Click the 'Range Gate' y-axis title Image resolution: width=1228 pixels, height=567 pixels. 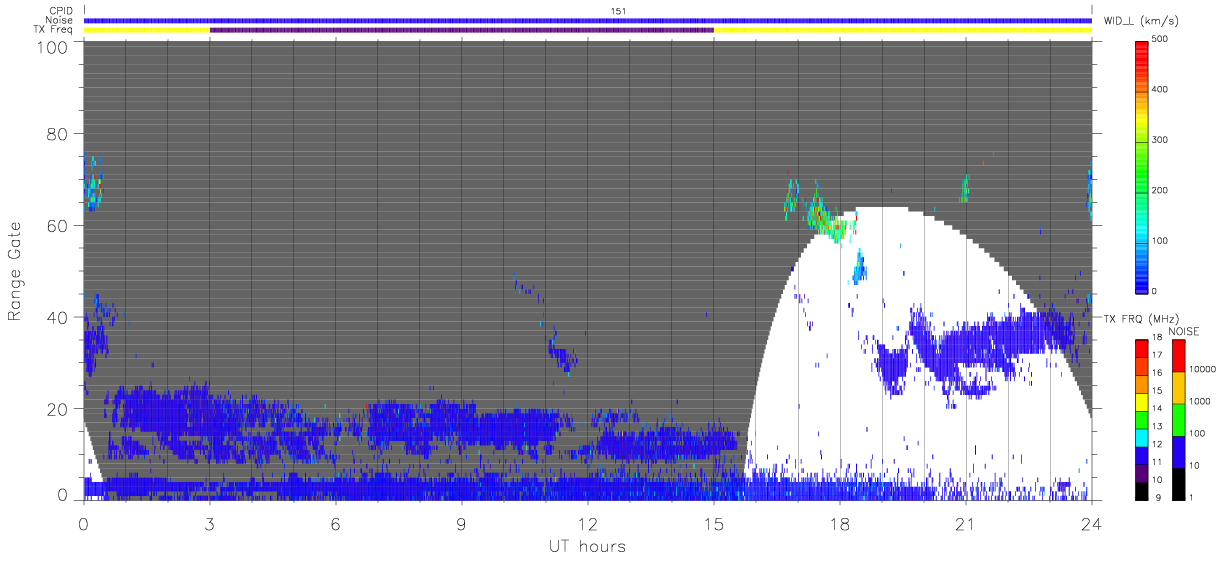pos(15,272)
